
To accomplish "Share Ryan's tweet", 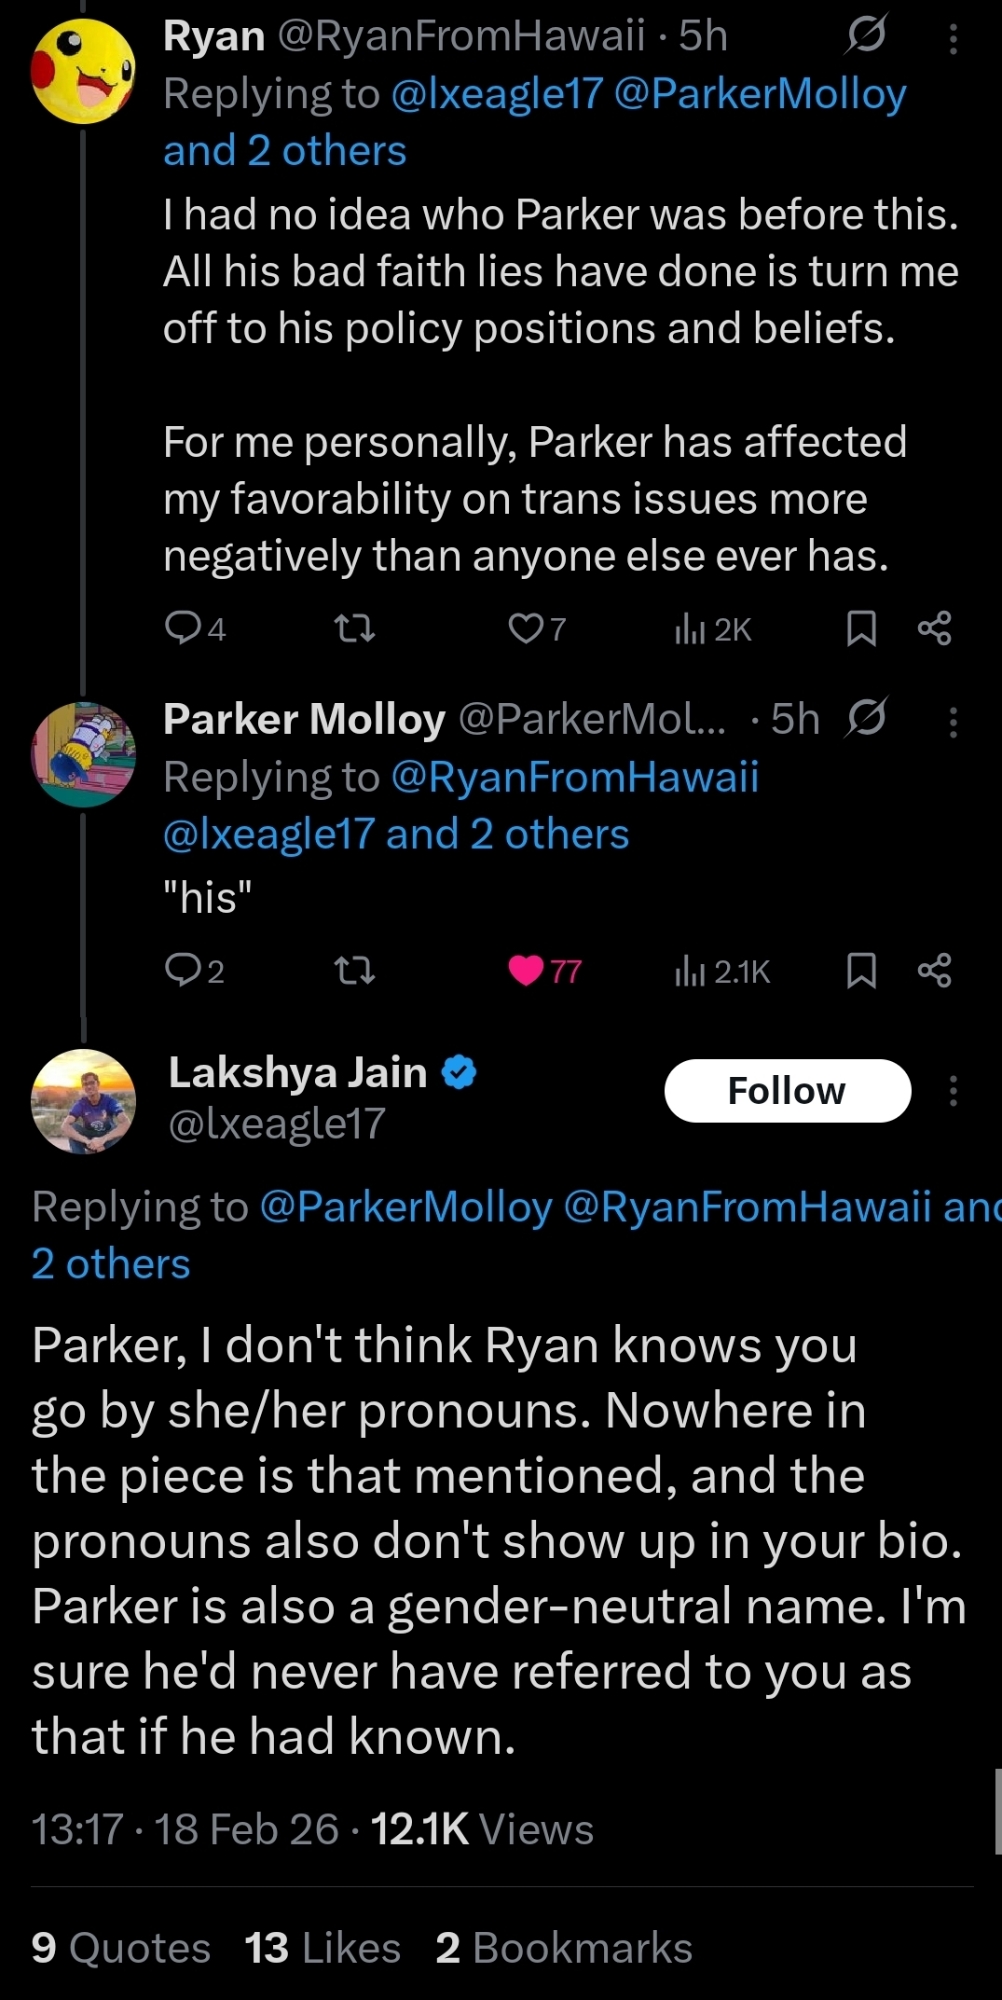I will coord(935,628).
